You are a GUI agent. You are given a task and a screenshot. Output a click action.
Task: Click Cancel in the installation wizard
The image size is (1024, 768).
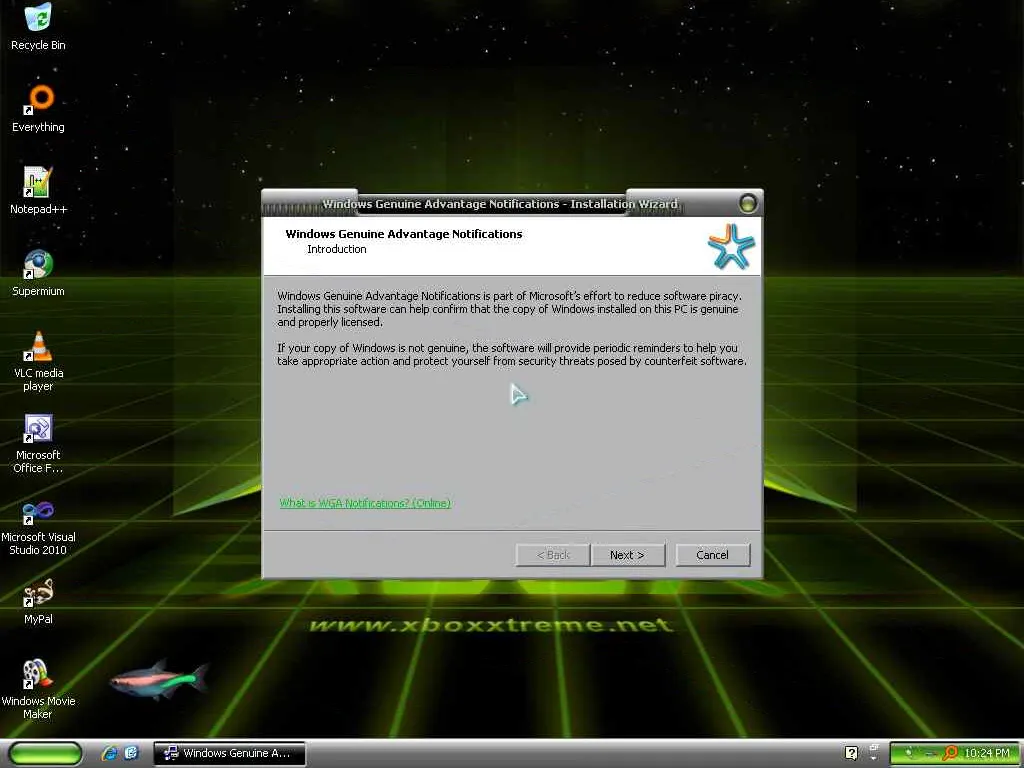pos(712,555)
